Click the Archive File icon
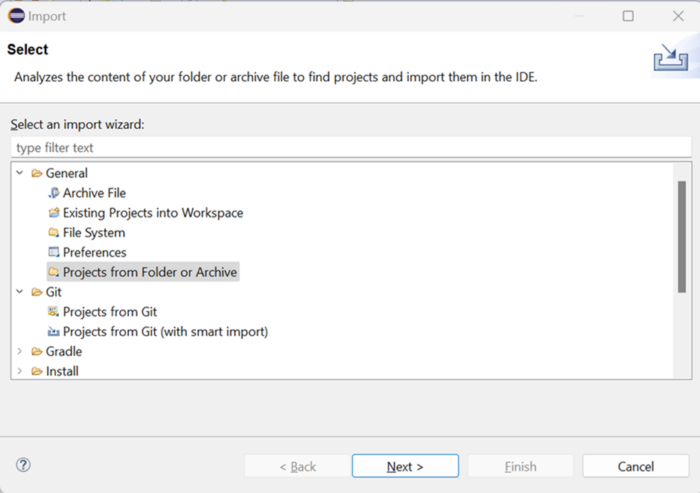700x493 pixels. 54,193
